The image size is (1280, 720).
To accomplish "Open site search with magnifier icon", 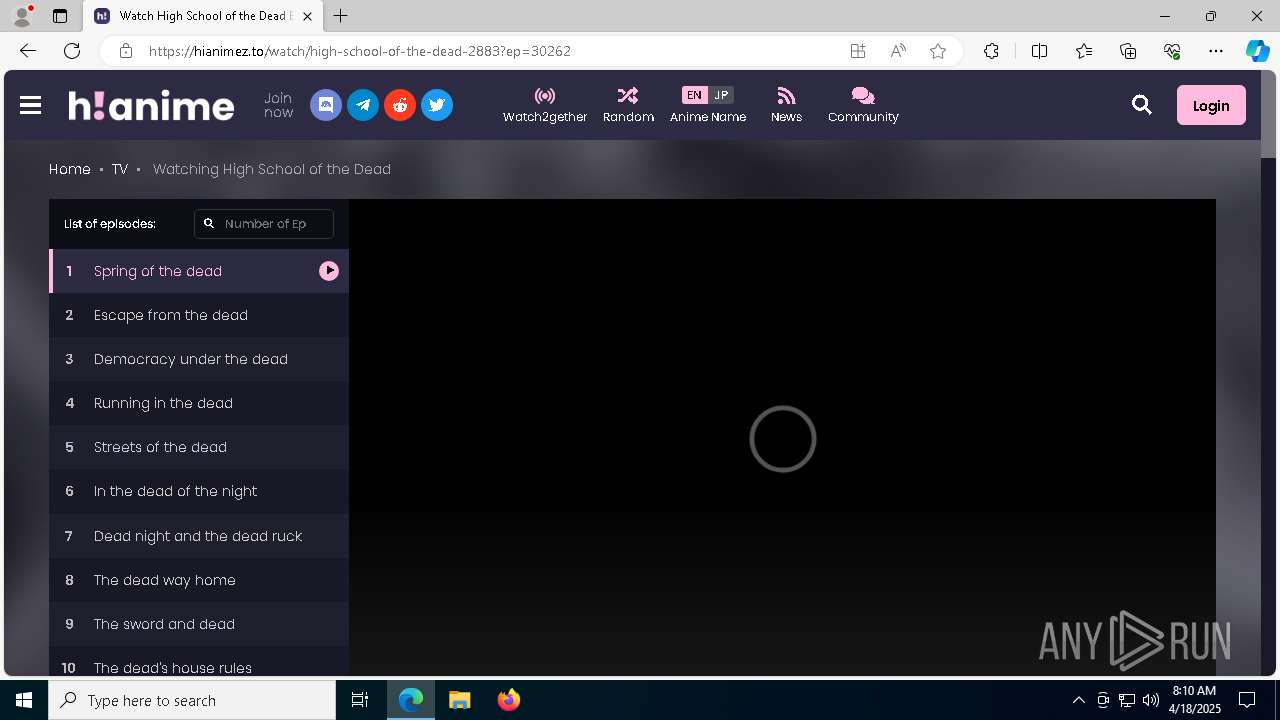I will (1141, 105).
